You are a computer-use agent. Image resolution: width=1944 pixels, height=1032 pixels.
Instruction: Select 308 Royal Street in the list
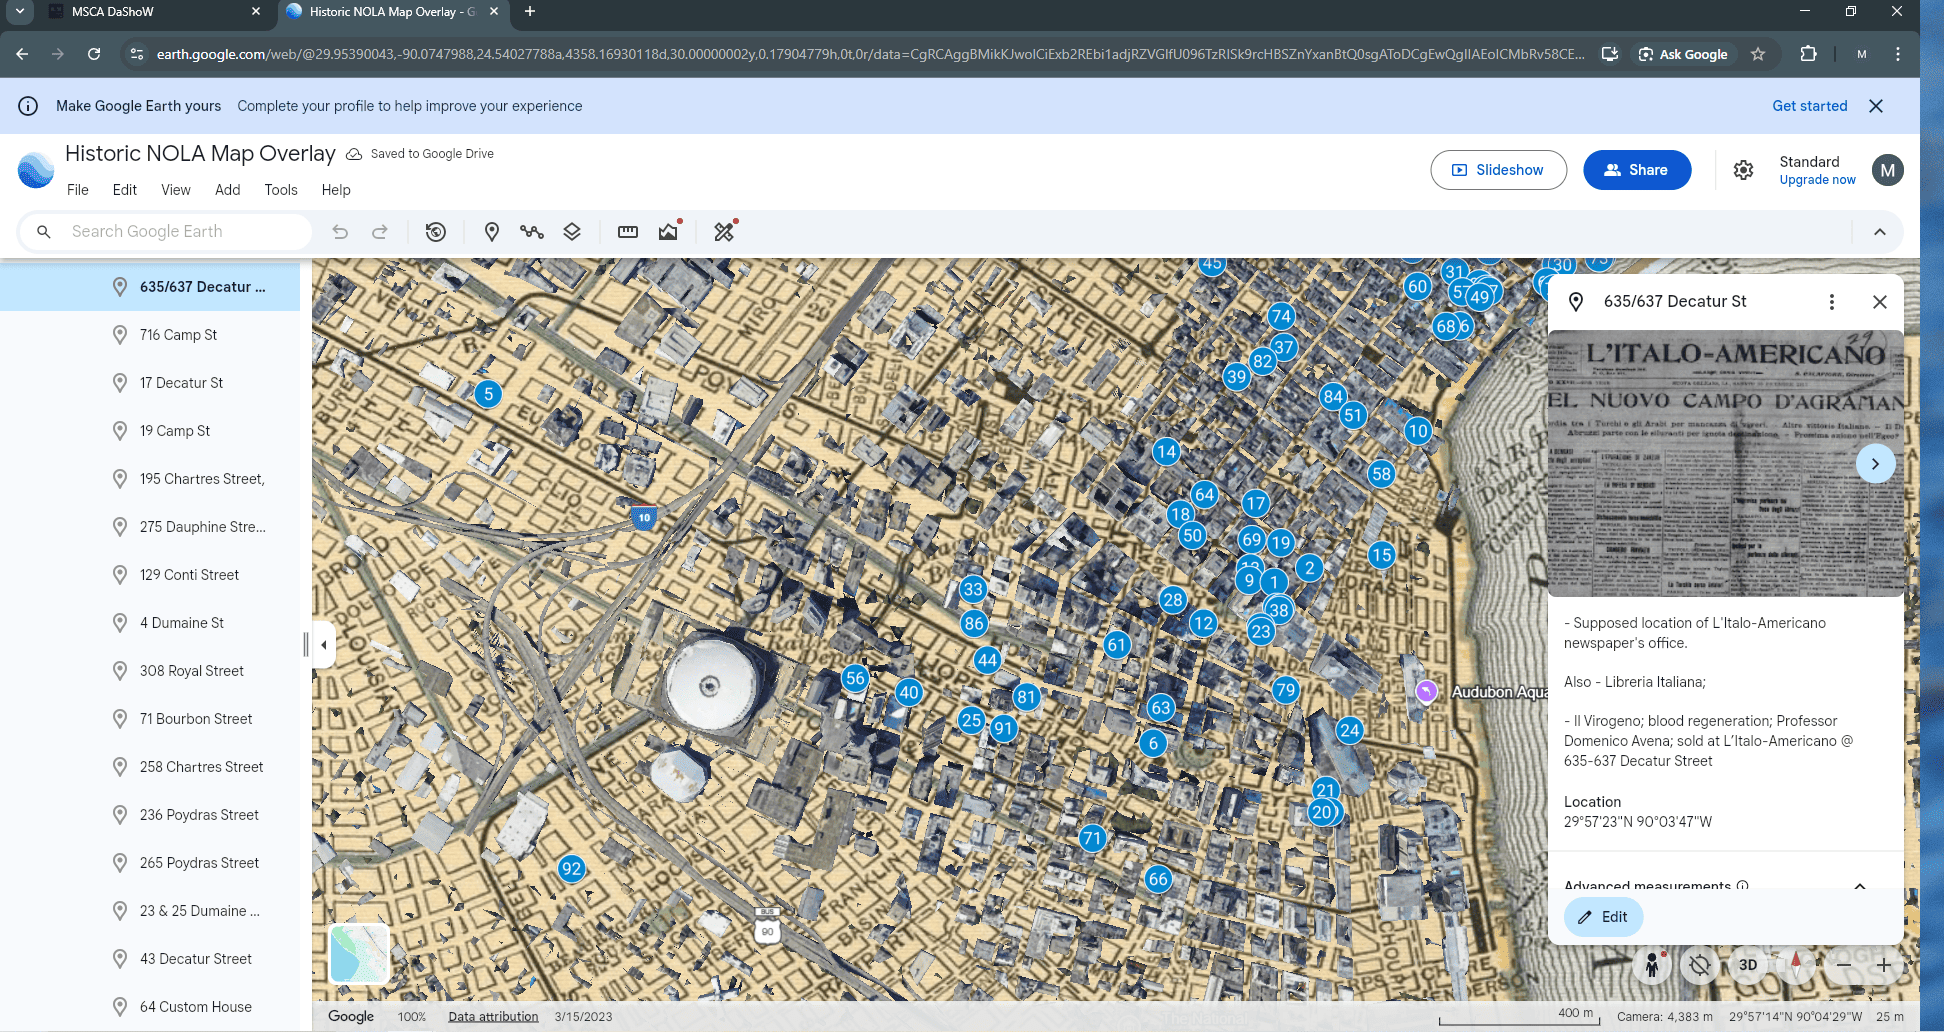pos(192,671)
